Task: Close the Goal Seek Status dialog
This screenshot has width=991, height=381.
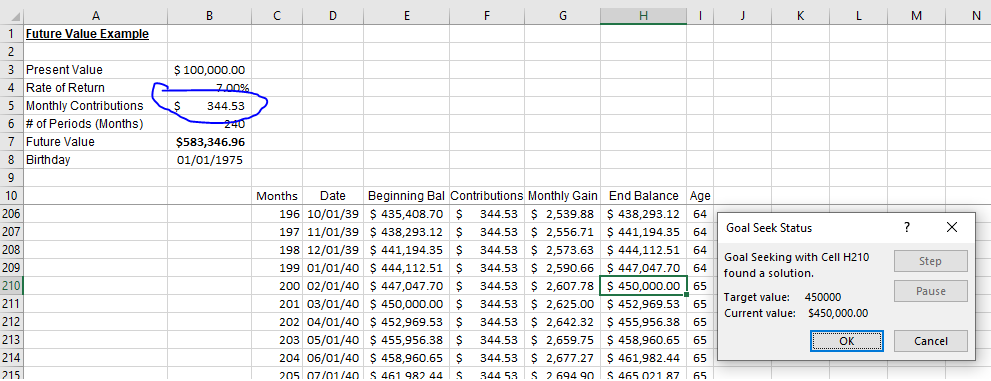Action: 952,227
